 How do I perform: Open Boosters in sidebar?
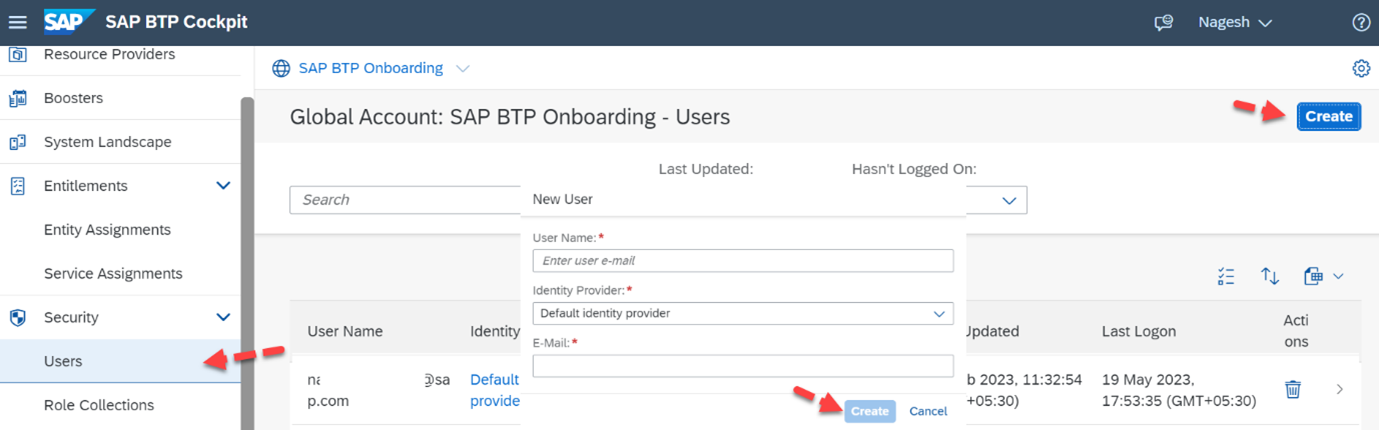[x=73, y=98]
